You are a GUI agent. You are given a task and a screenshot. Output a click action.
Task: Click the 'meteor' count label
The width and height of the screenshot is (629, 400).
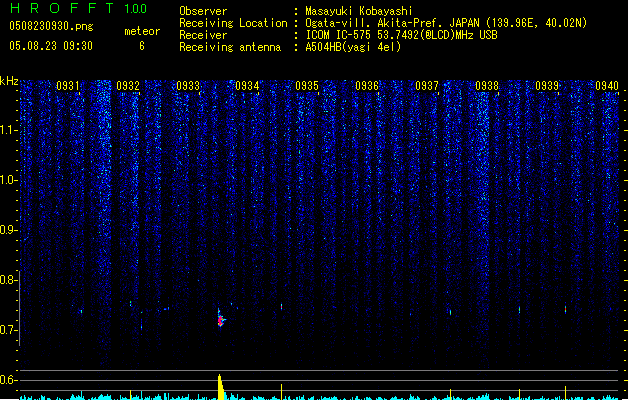[x=142, y=31]
